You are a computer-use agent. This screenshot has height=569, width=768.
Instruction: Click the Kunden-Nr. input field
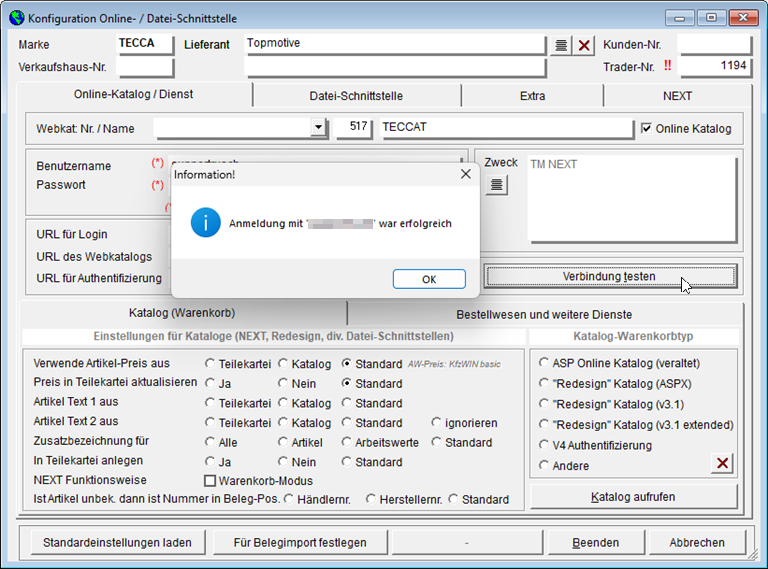[715, 44]
